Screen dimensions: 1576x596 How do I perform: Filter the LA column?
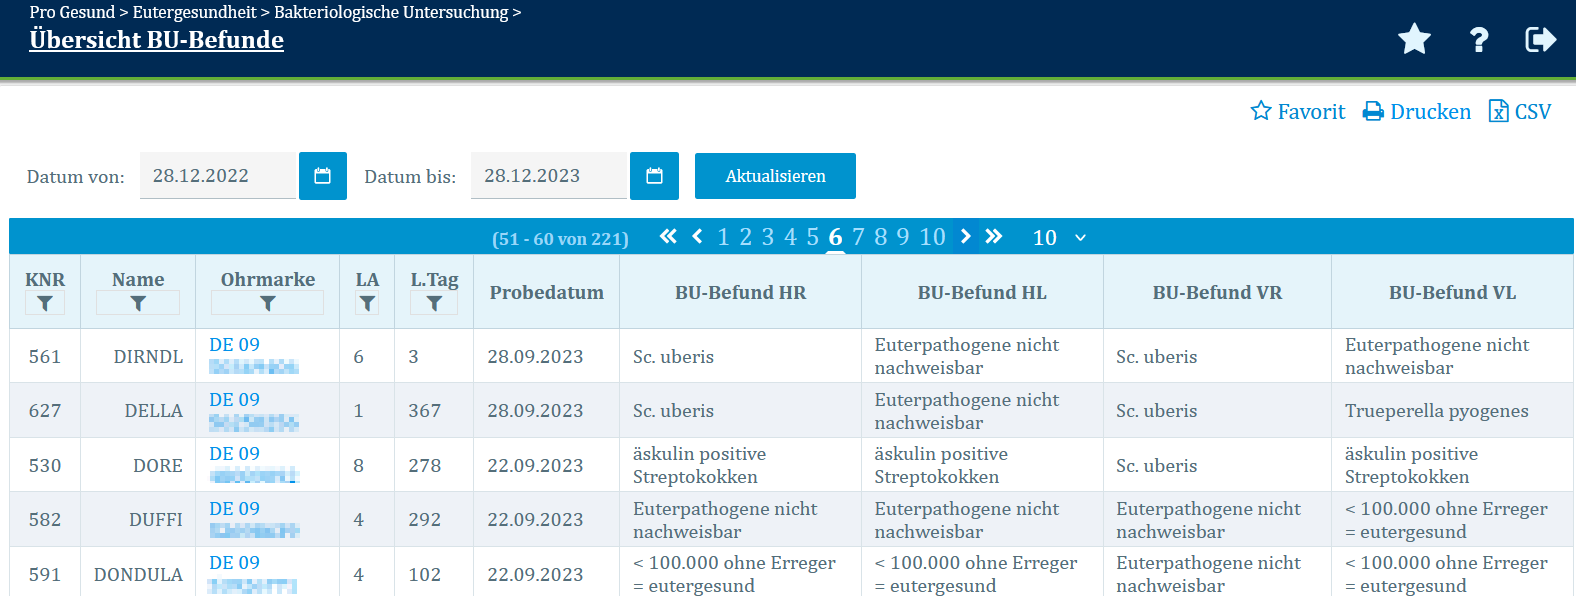(367, 303)
